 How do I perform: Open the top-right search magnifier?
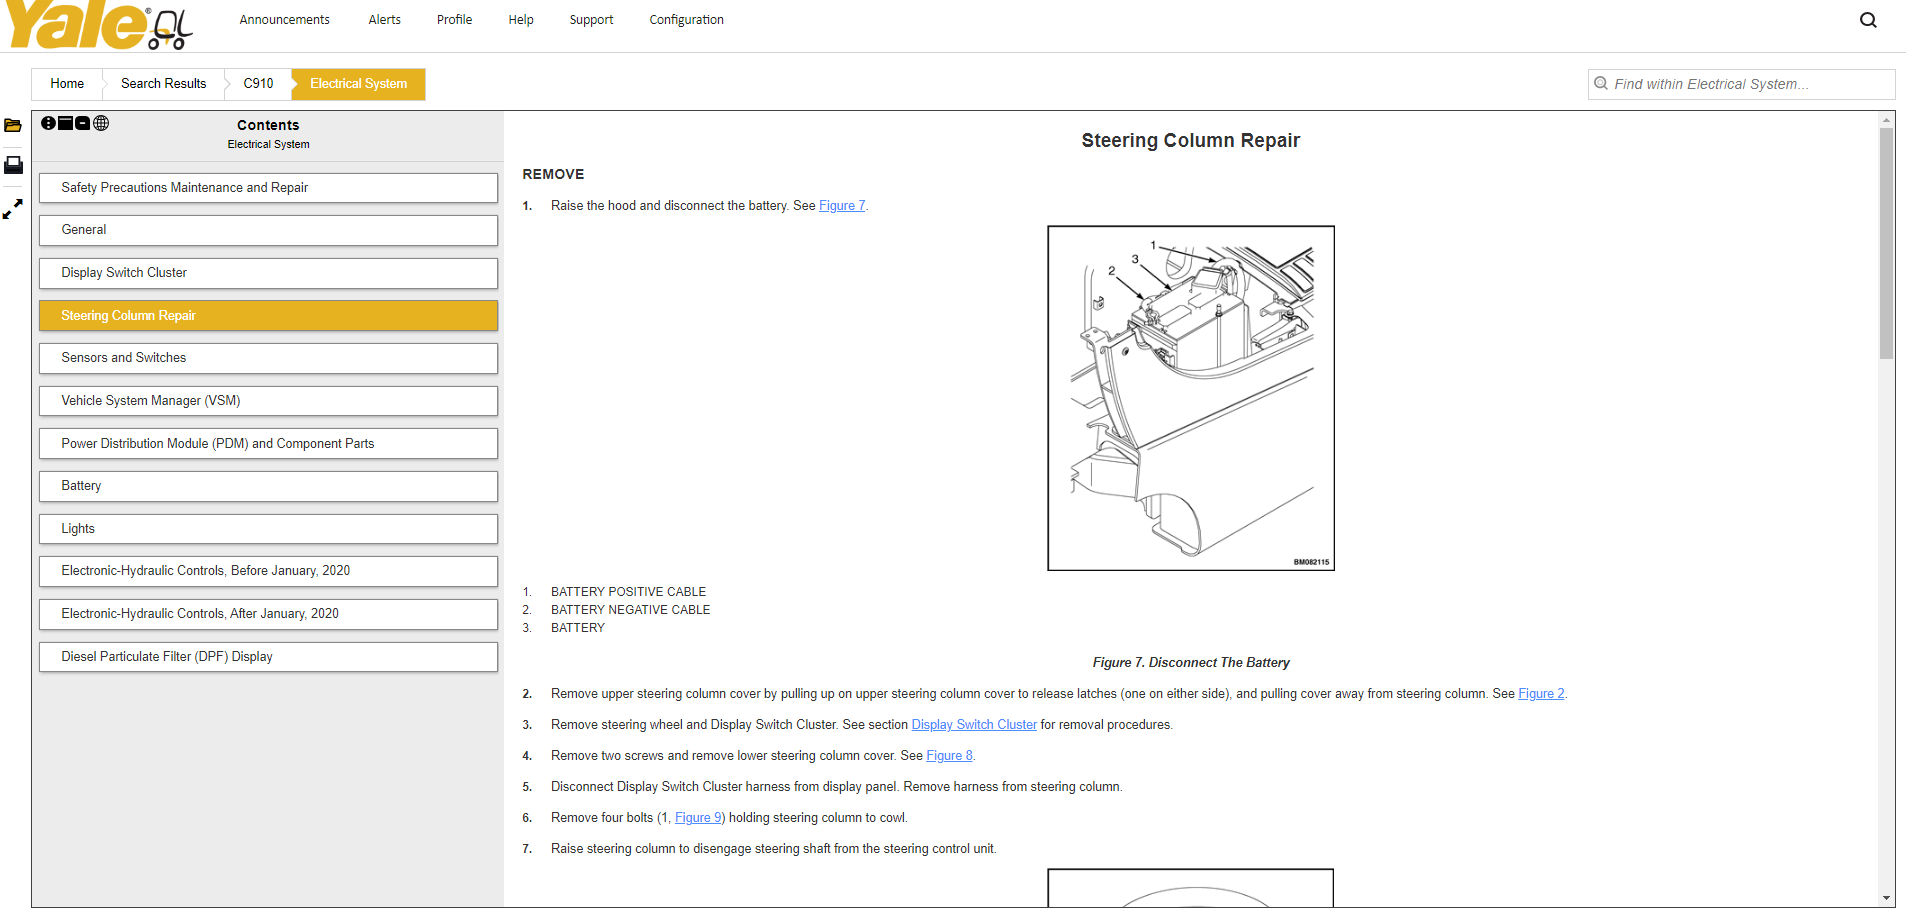tap(1868, 20)
